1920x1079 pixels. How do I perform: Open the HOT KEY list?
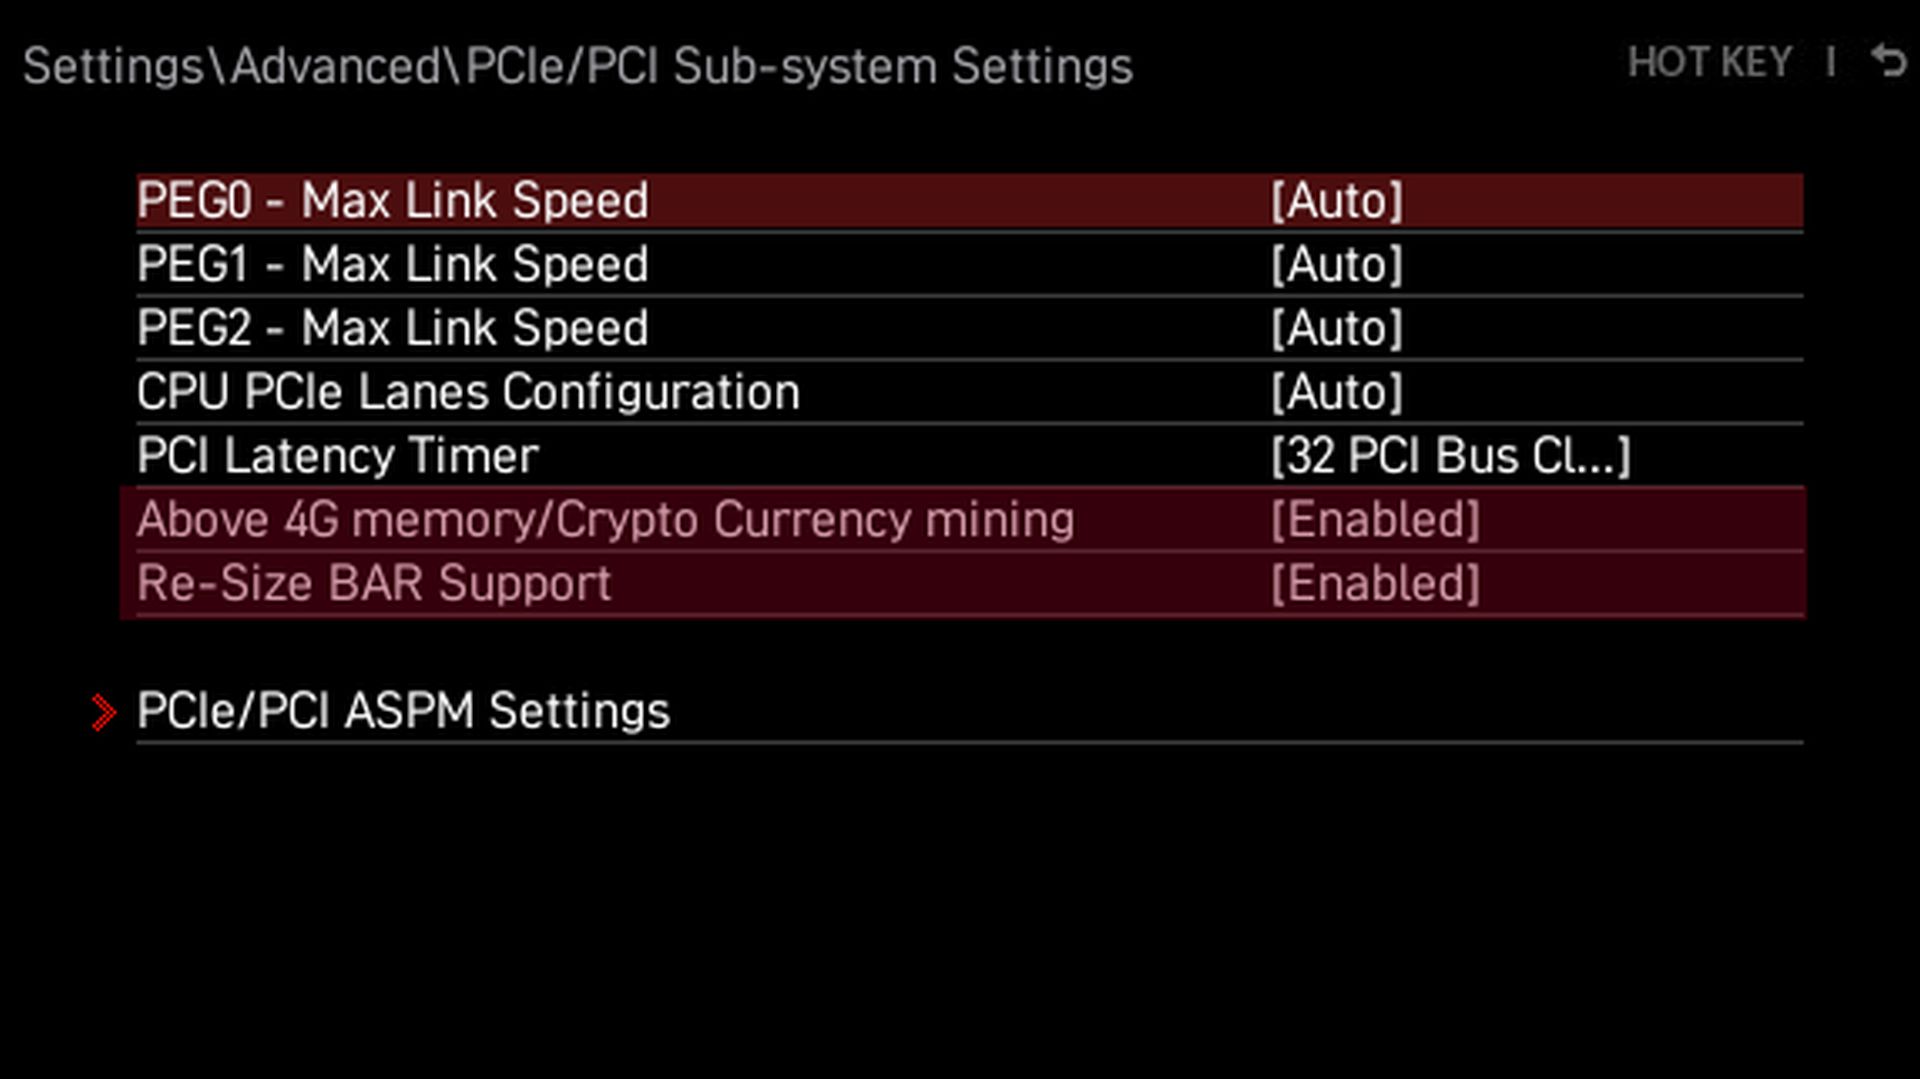coord(1709,63)
